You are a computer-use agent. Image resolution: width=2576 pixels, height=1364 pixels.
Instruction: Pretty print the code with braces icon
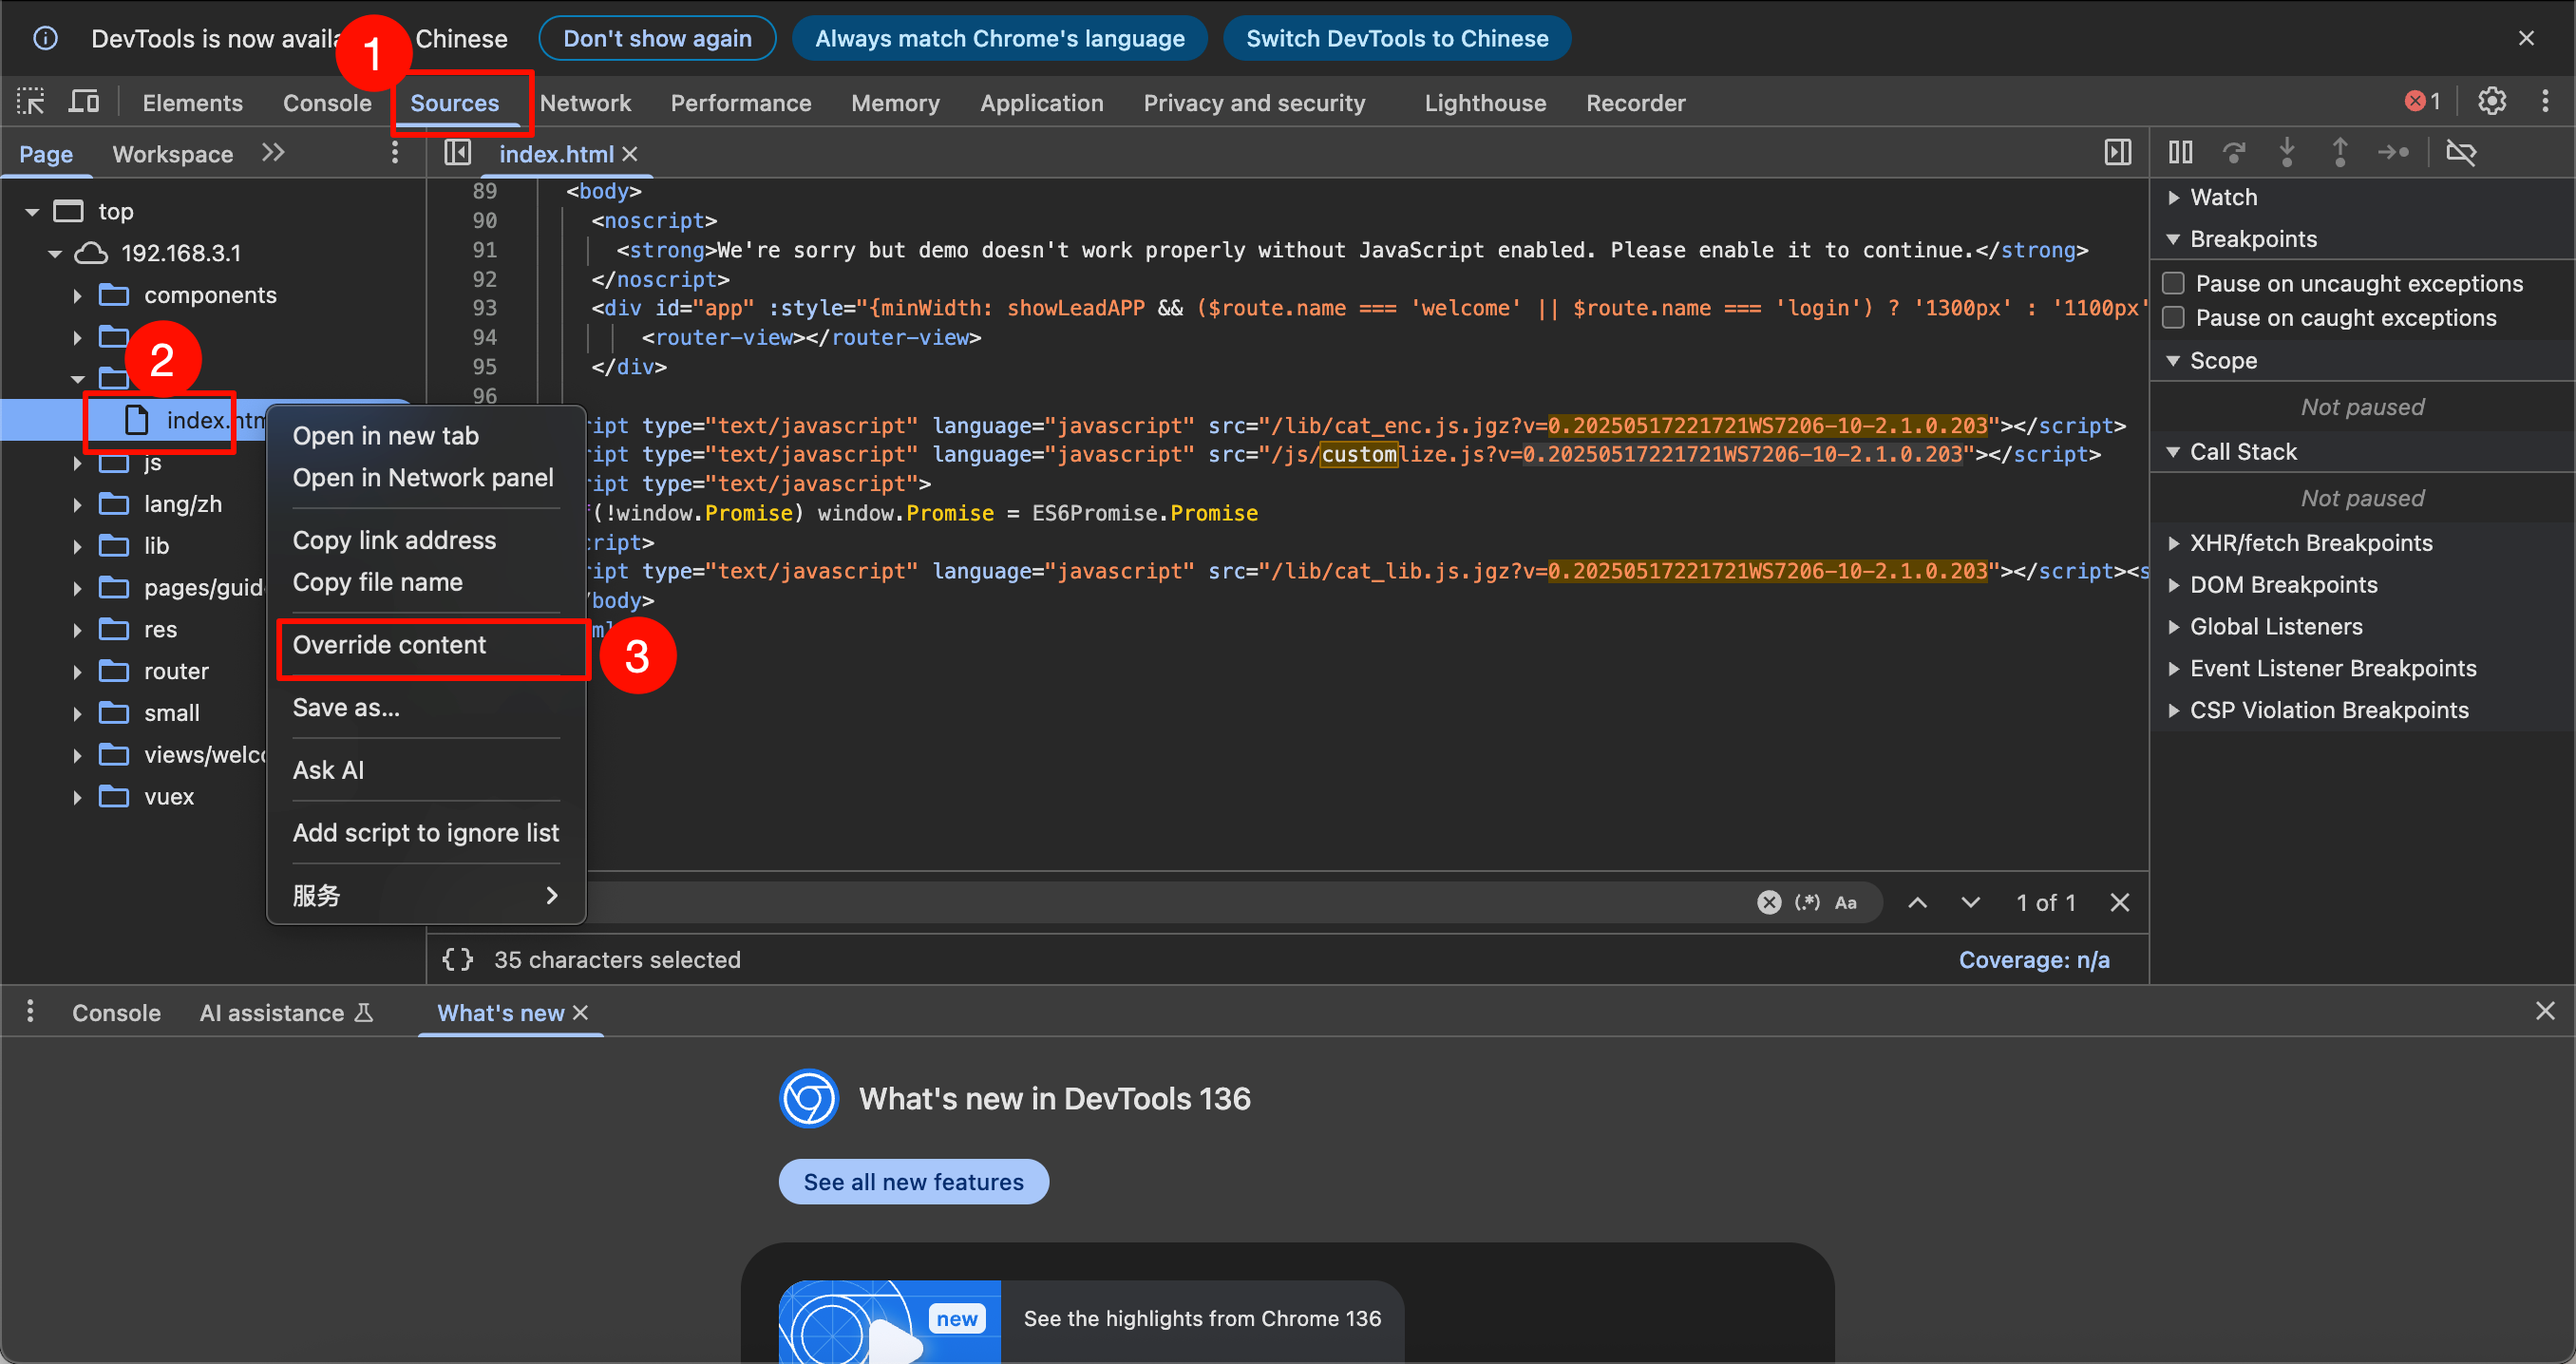tap(457, 959)
